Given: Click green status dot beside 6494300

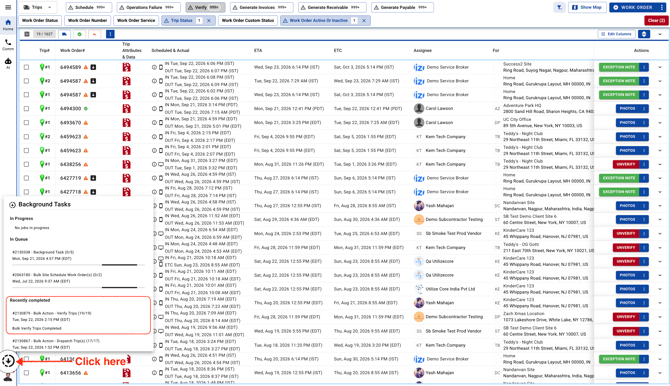Looking at the screenshot, I should [x=85, y=109].
